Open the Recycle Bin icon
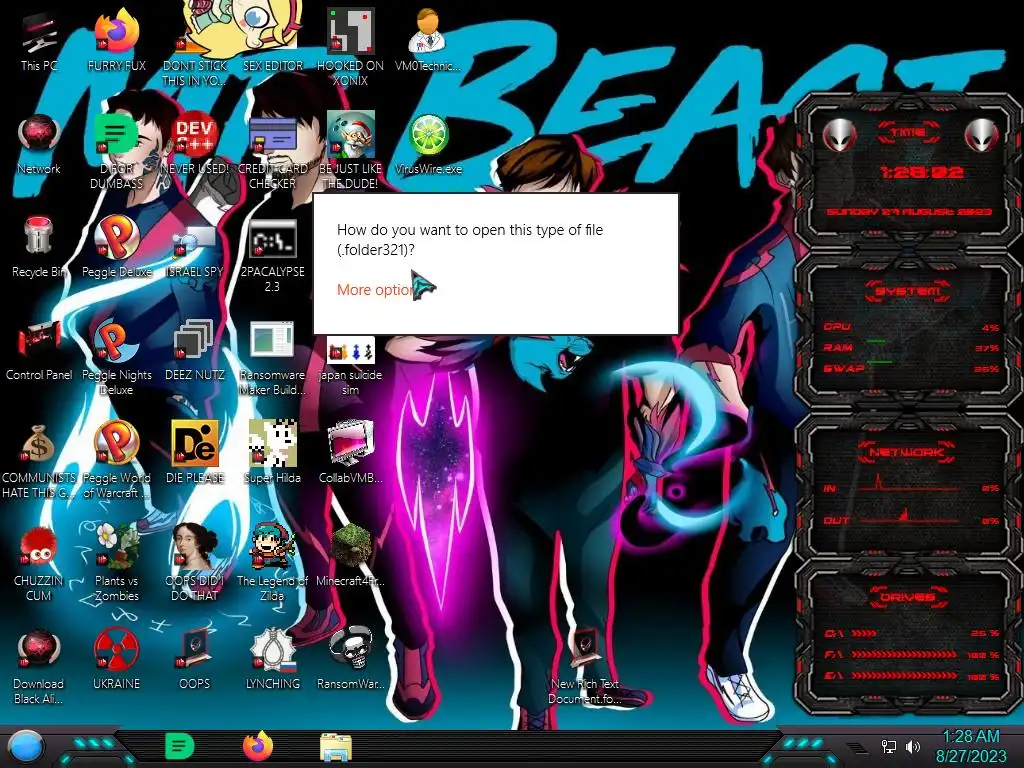Screen dimensions: 1024x768 (x=39, y=248)
